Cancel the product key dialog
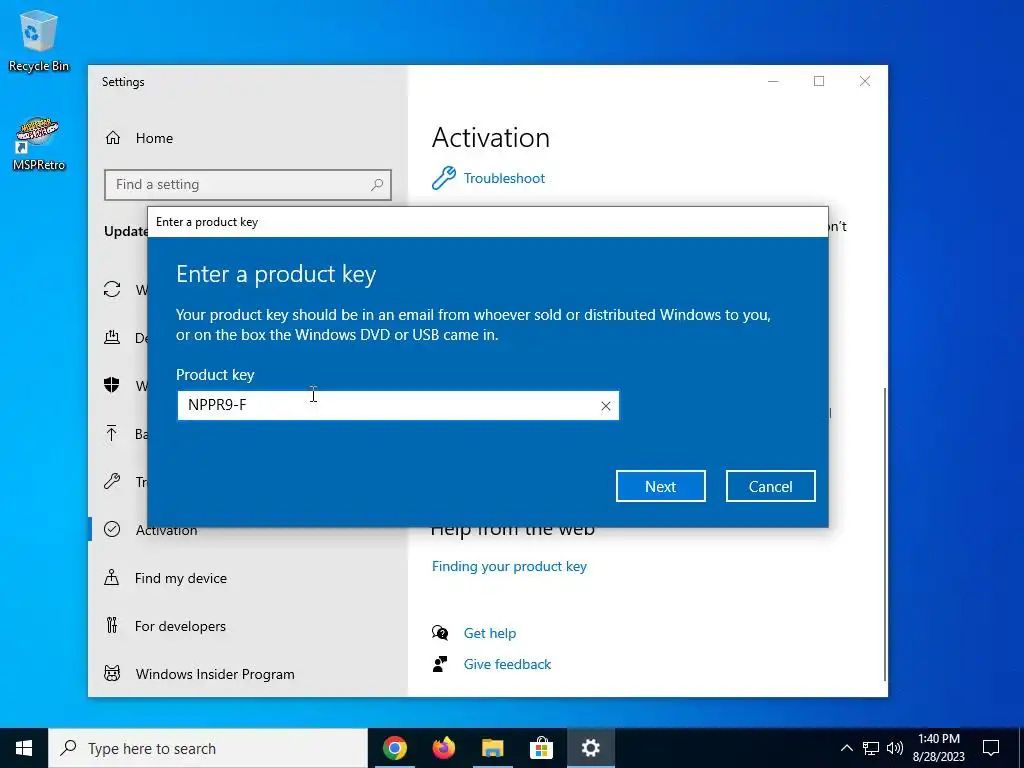 tap(770, 486)
